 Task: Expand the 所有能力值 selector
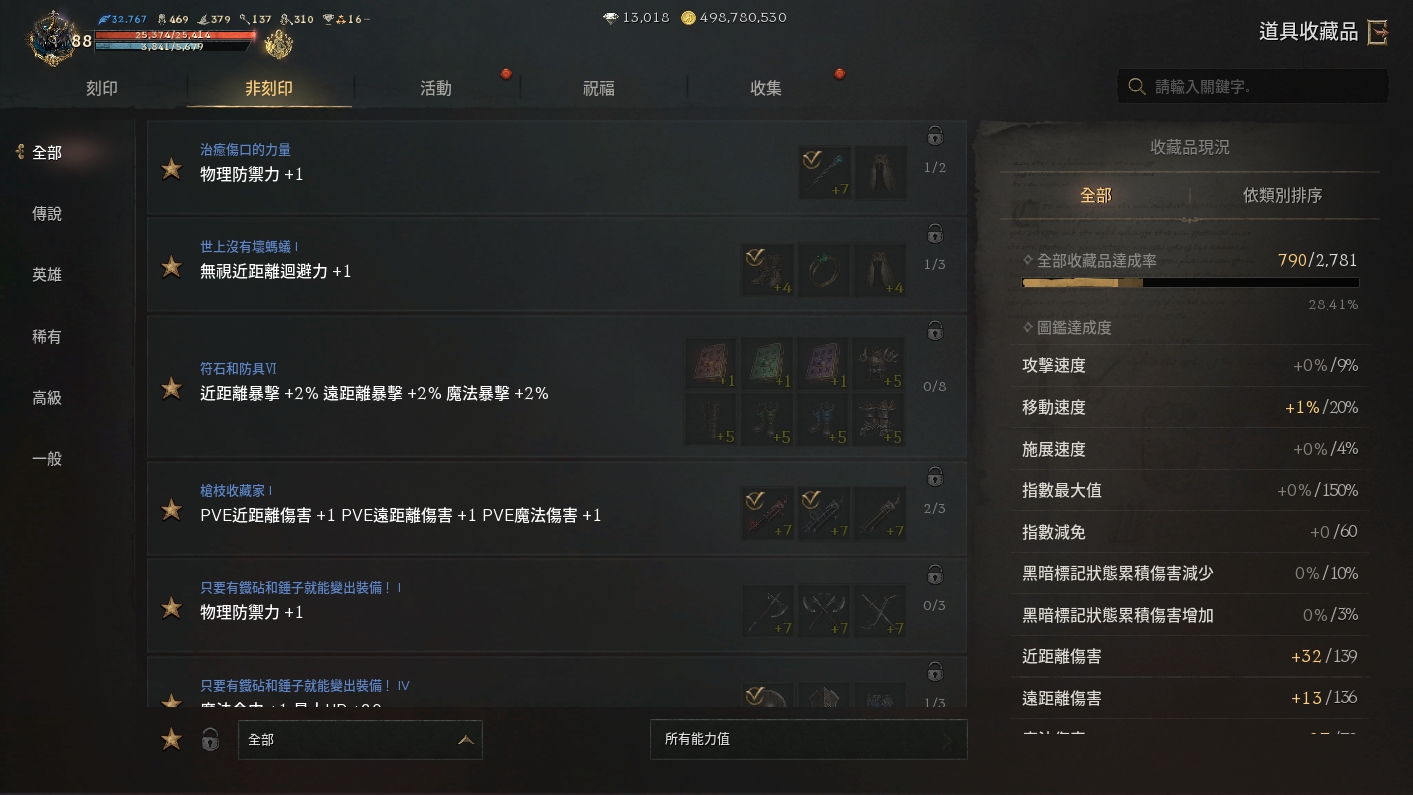pyautogui.click(x=808, y=739)
